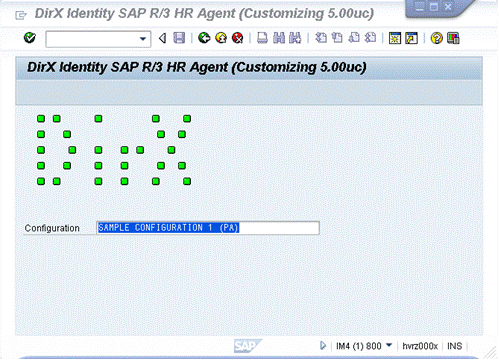
Task: Click the Next Page icon
Action: [x=354, y=38]
